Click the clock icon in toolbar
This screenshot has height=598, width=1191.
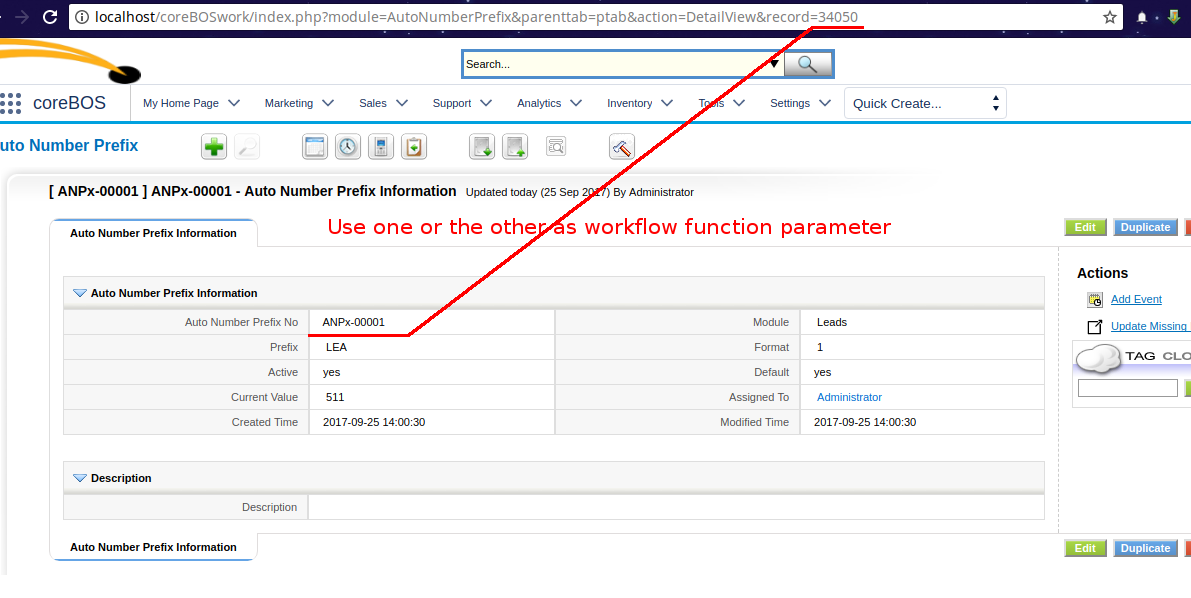347,147
